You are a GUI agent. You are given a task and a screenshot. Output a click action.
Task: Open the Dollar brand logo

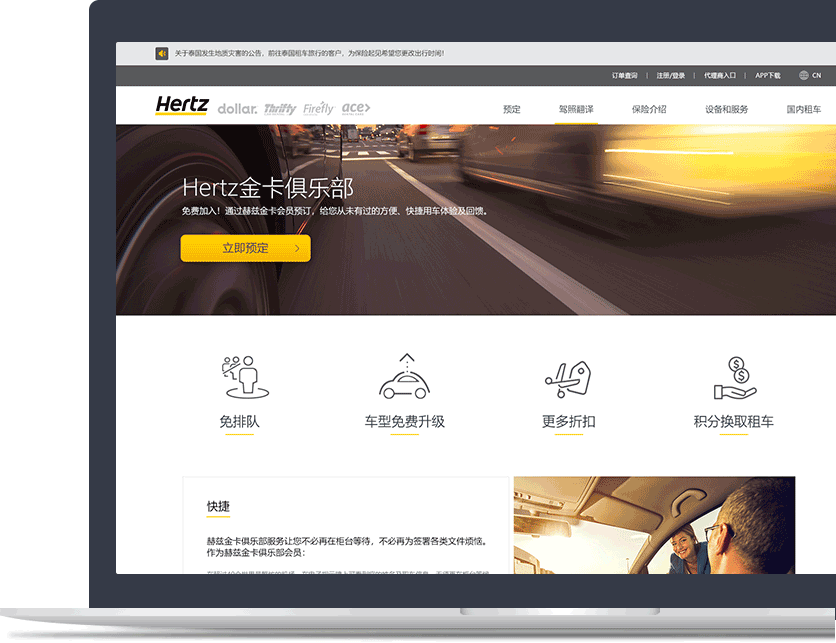[x=237, y=108]
